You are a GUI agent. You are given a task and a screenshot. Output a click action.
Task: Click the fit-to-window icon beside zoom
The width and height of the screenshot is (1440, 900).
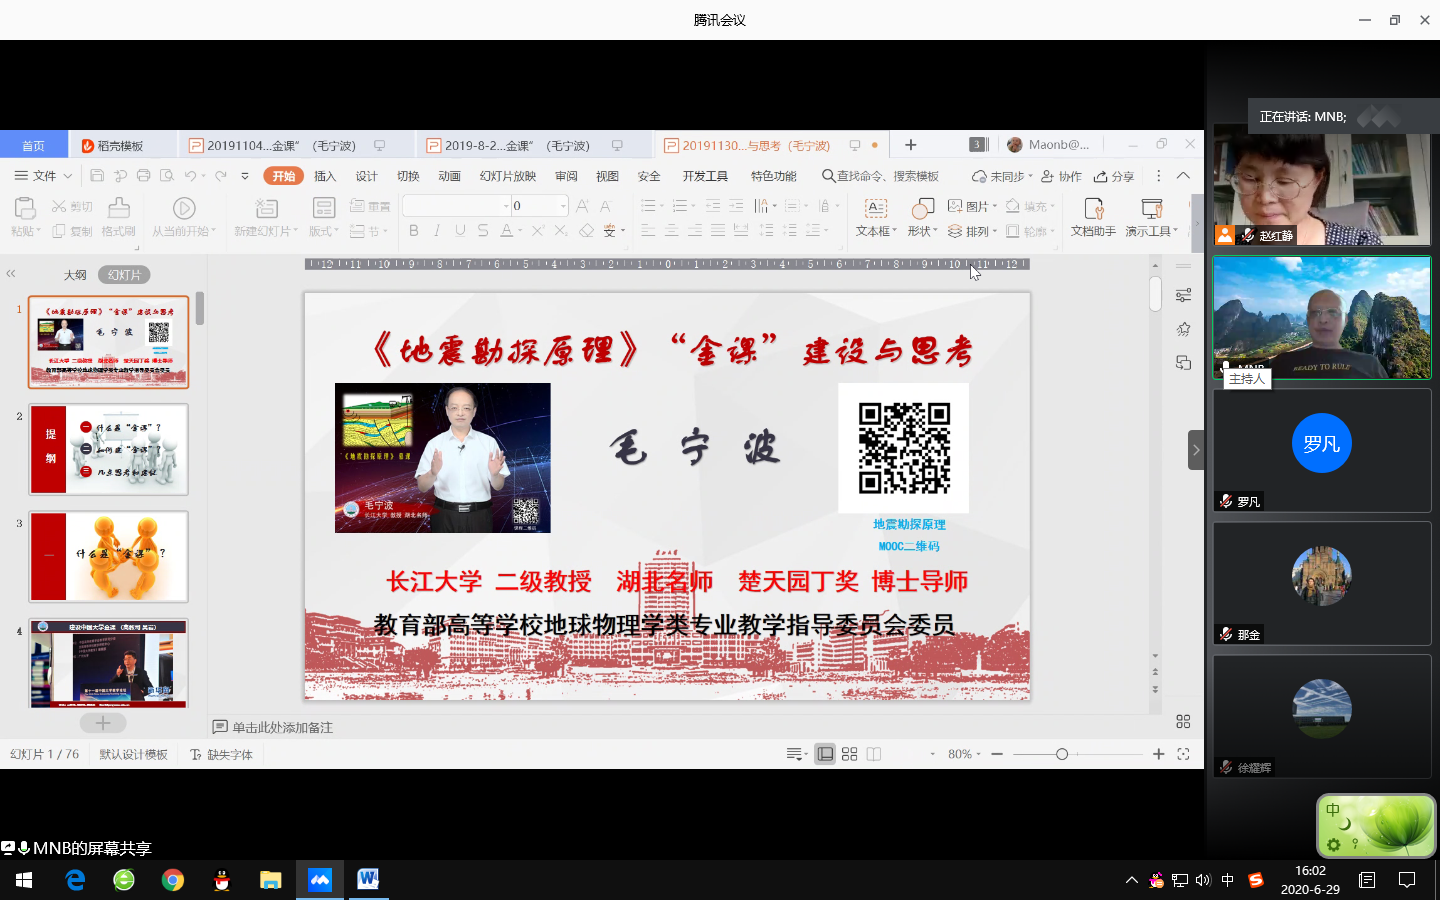(x=1183, y=754)
